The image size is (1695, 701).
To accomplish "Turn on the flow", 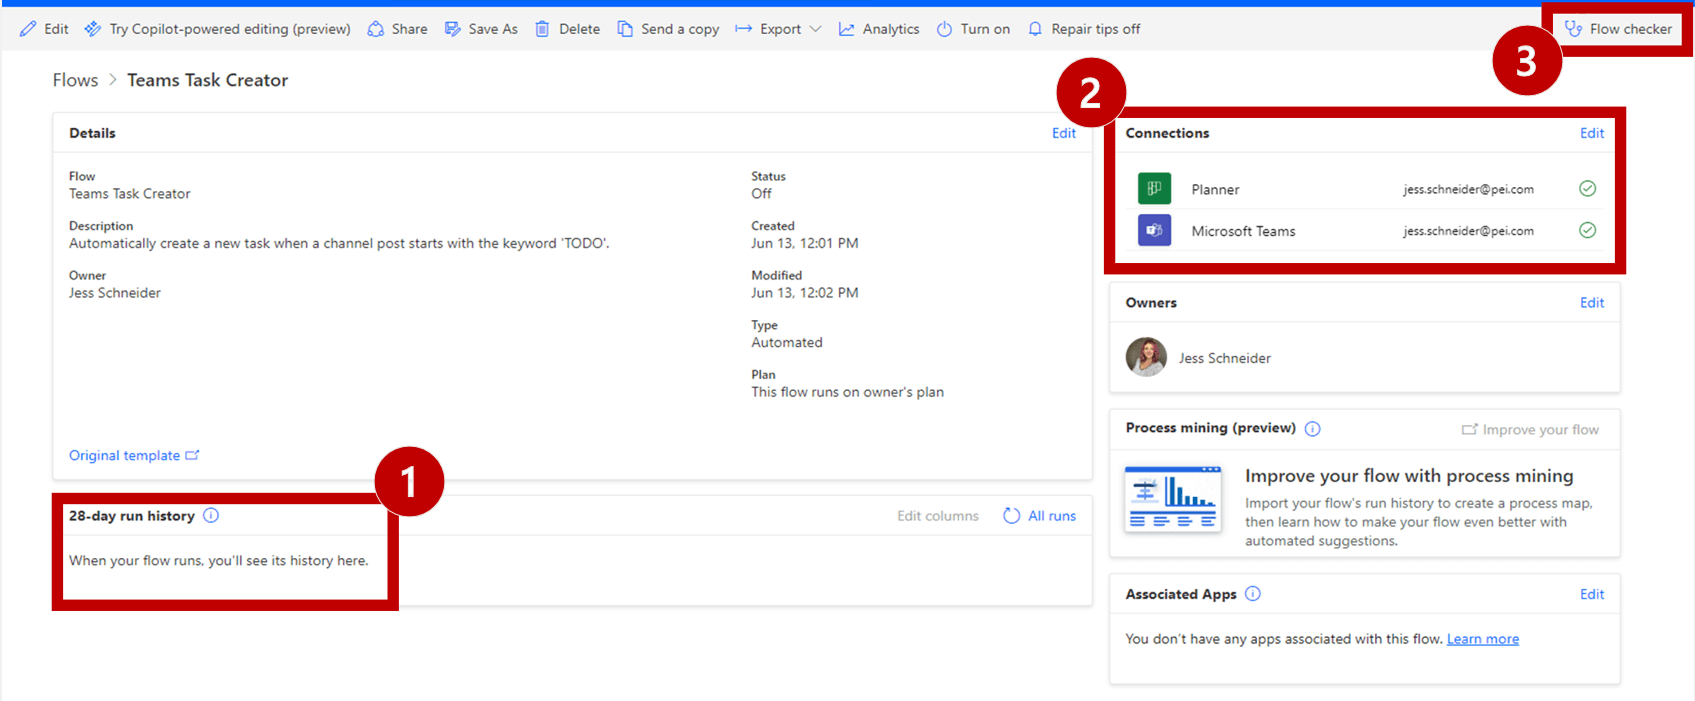I will [x=973, y=29].
